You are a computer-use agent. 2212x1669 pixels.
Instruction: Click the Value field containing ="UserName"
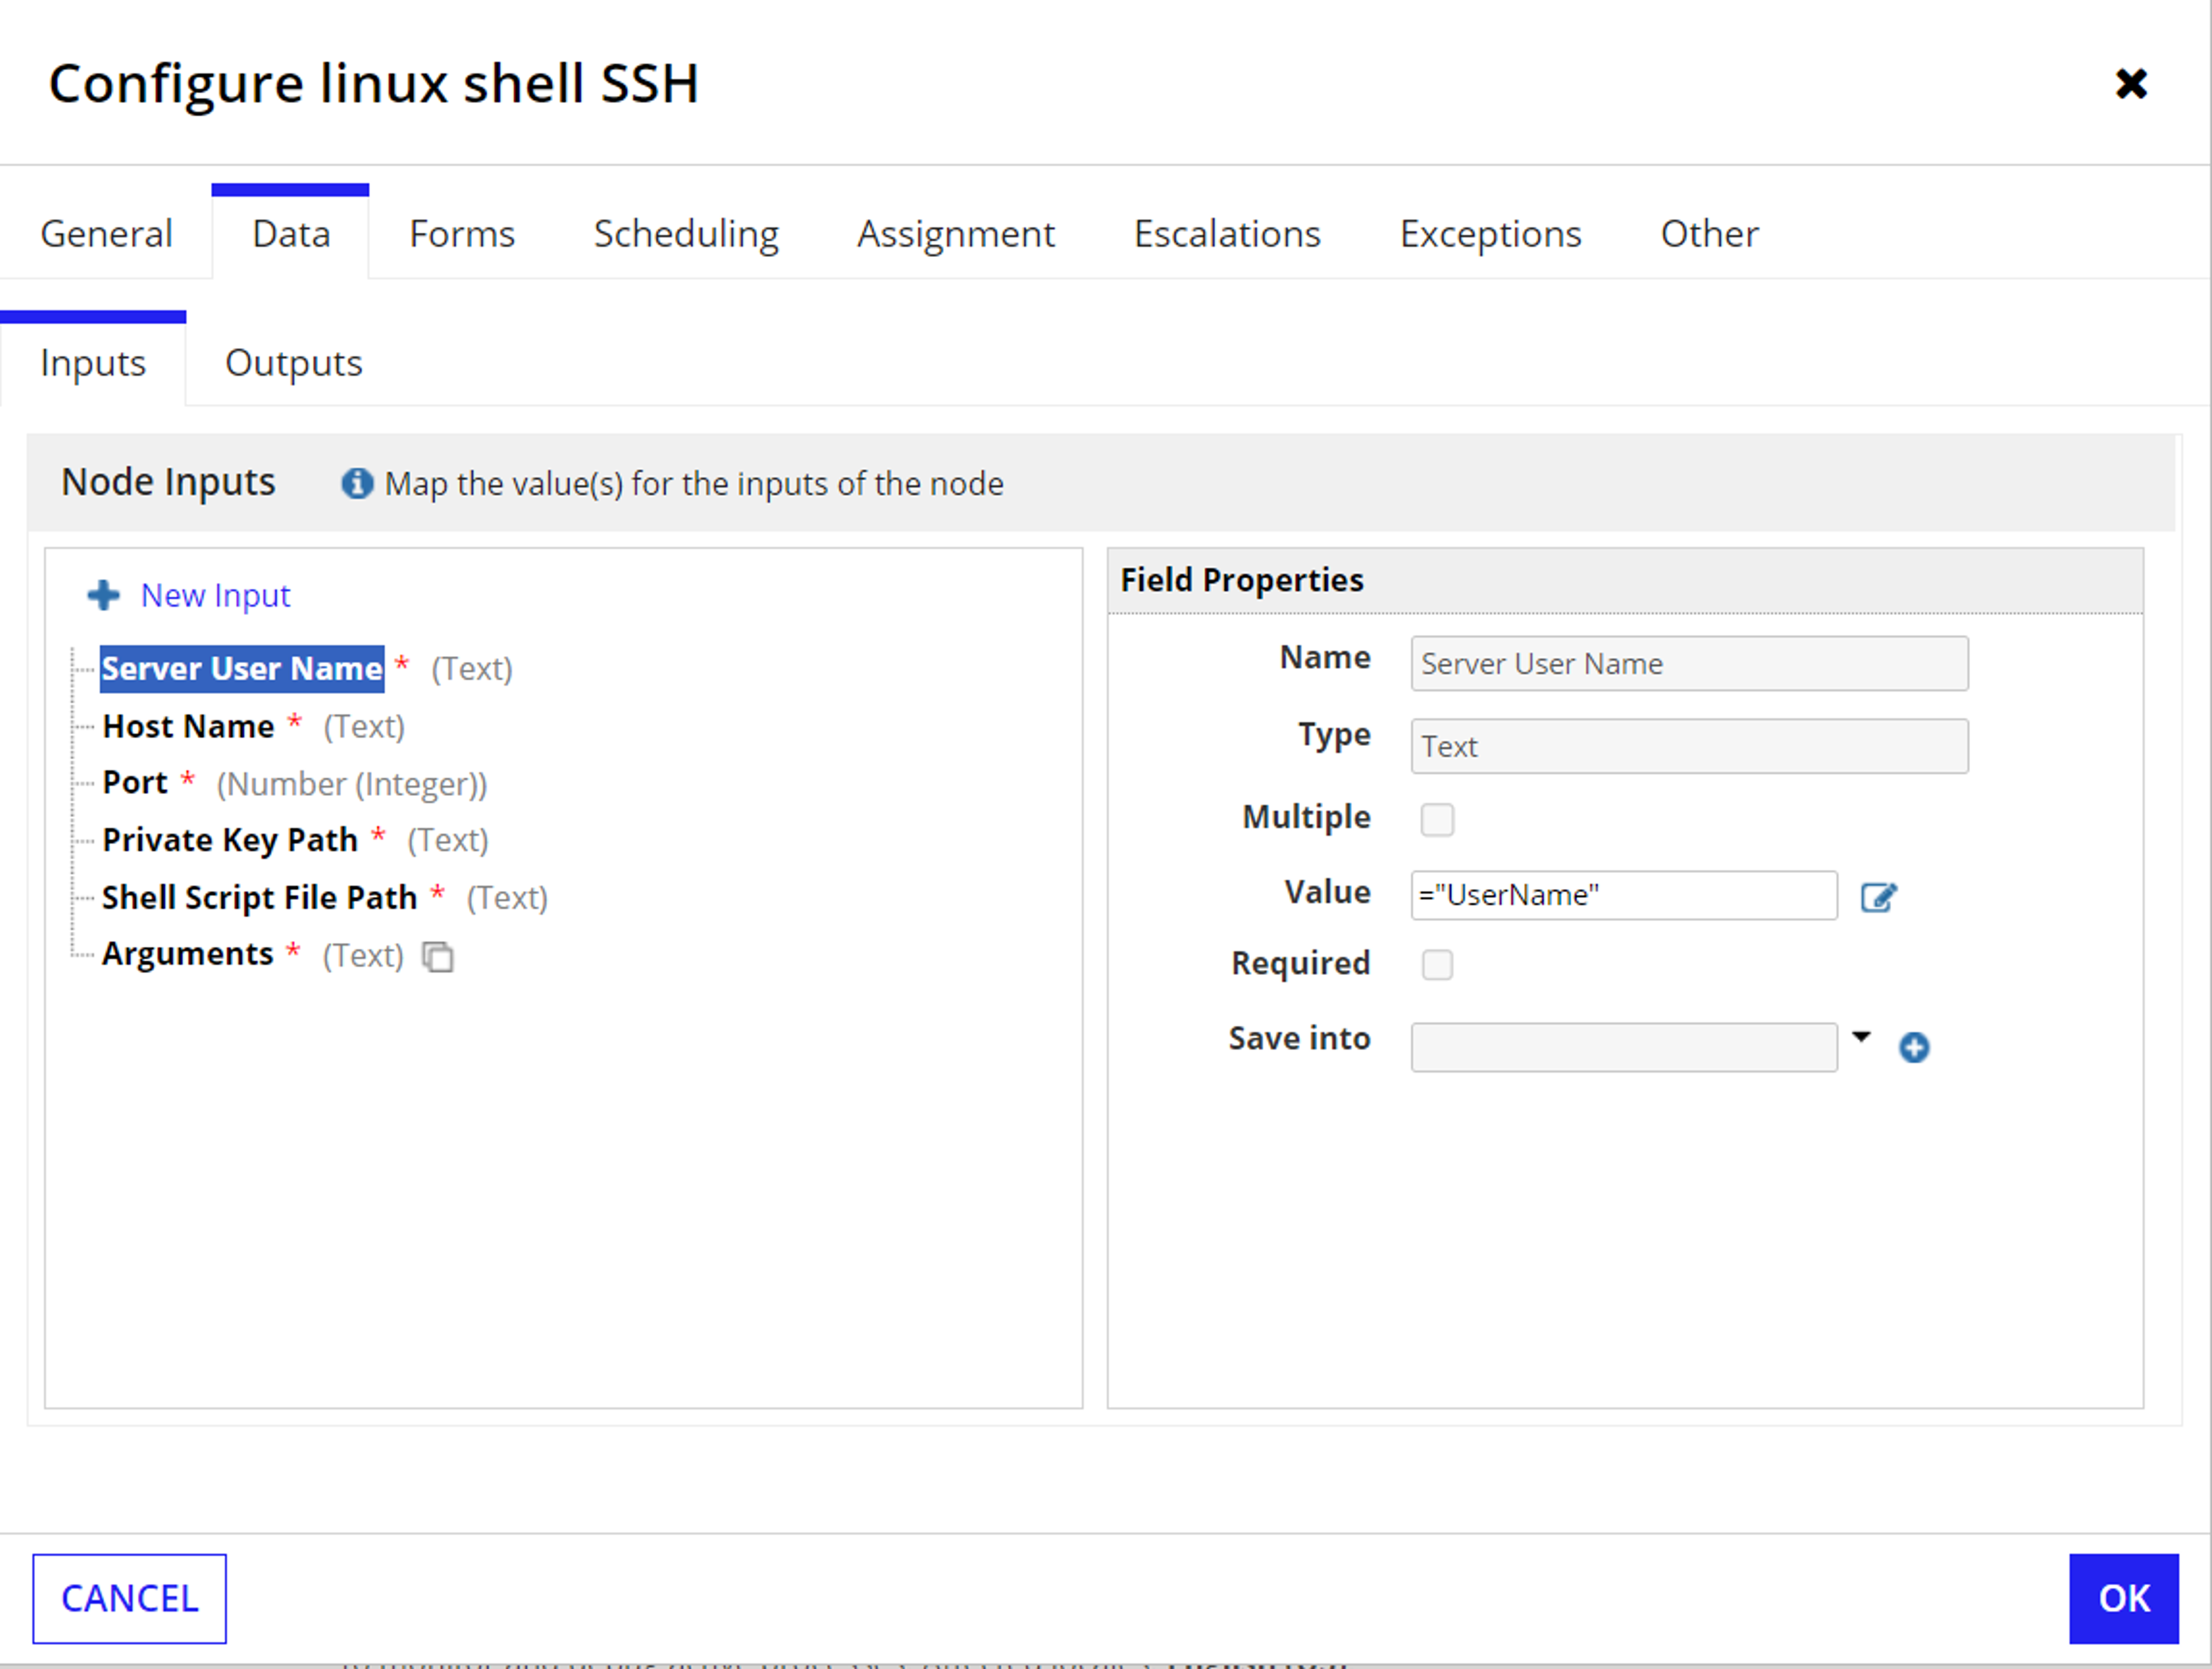click(1623, 895)
